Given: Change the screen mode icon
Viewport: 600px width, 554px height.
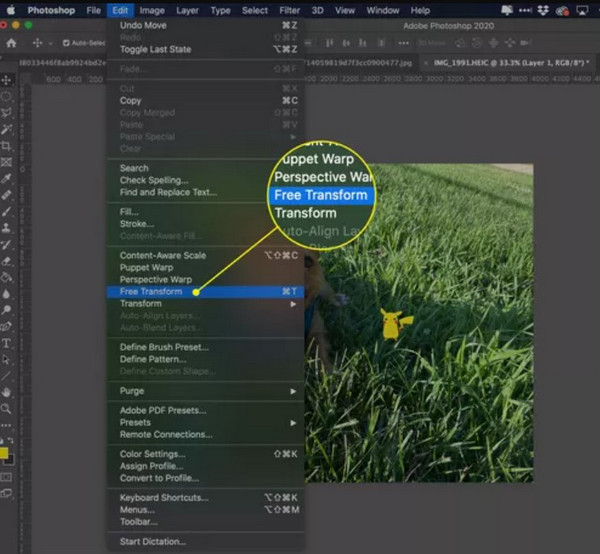Looking at the screenshot, I should pos(6,494).
